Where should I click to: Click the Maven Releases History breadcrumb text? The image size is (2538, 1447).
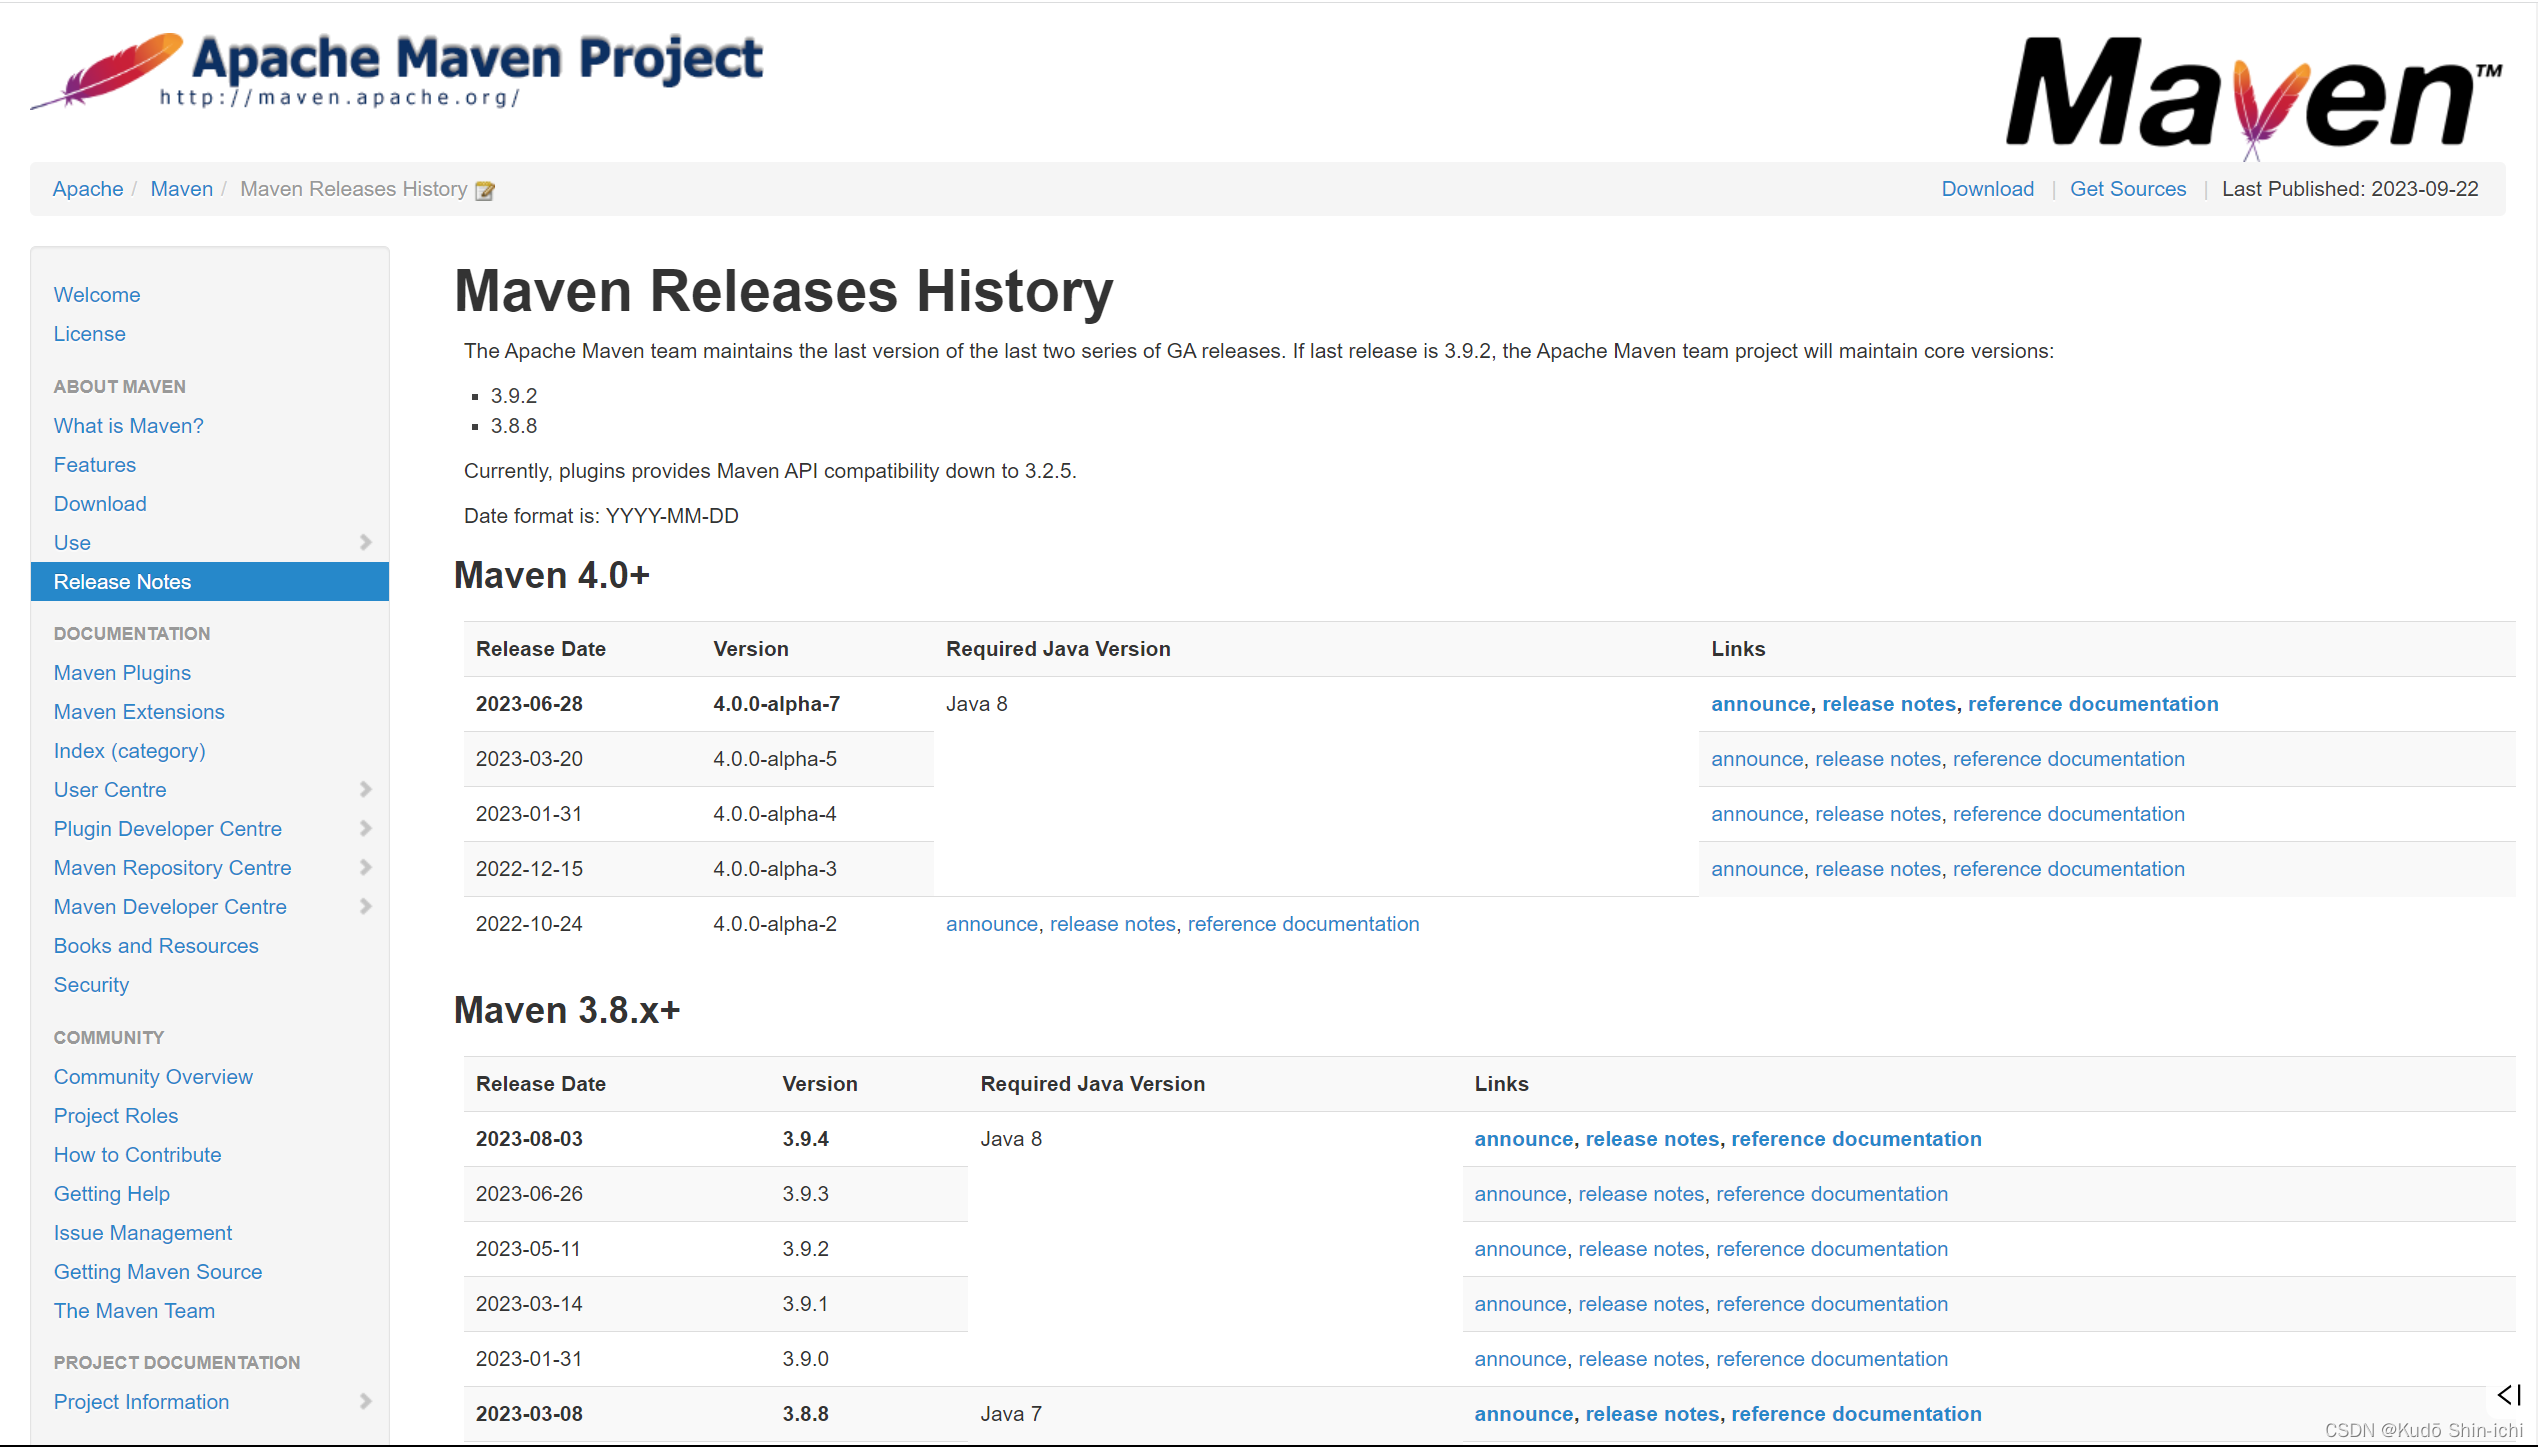click(354, 189)
